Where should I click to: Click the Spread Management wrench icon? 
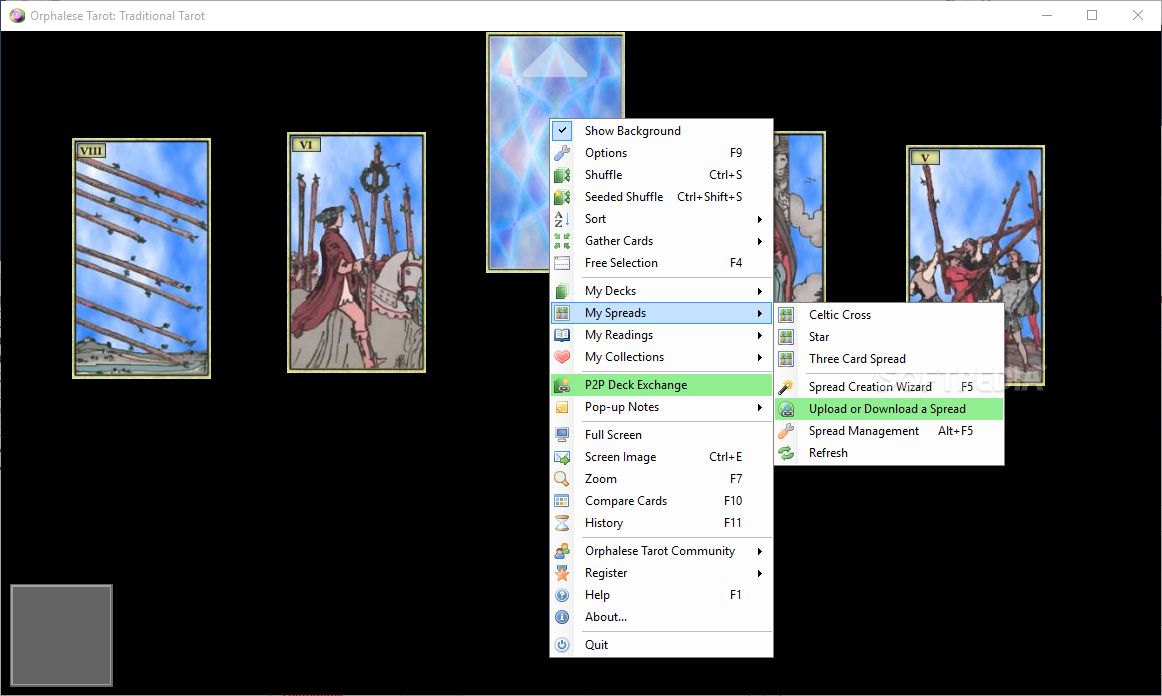pyautogui.click(x=786, y=431)
